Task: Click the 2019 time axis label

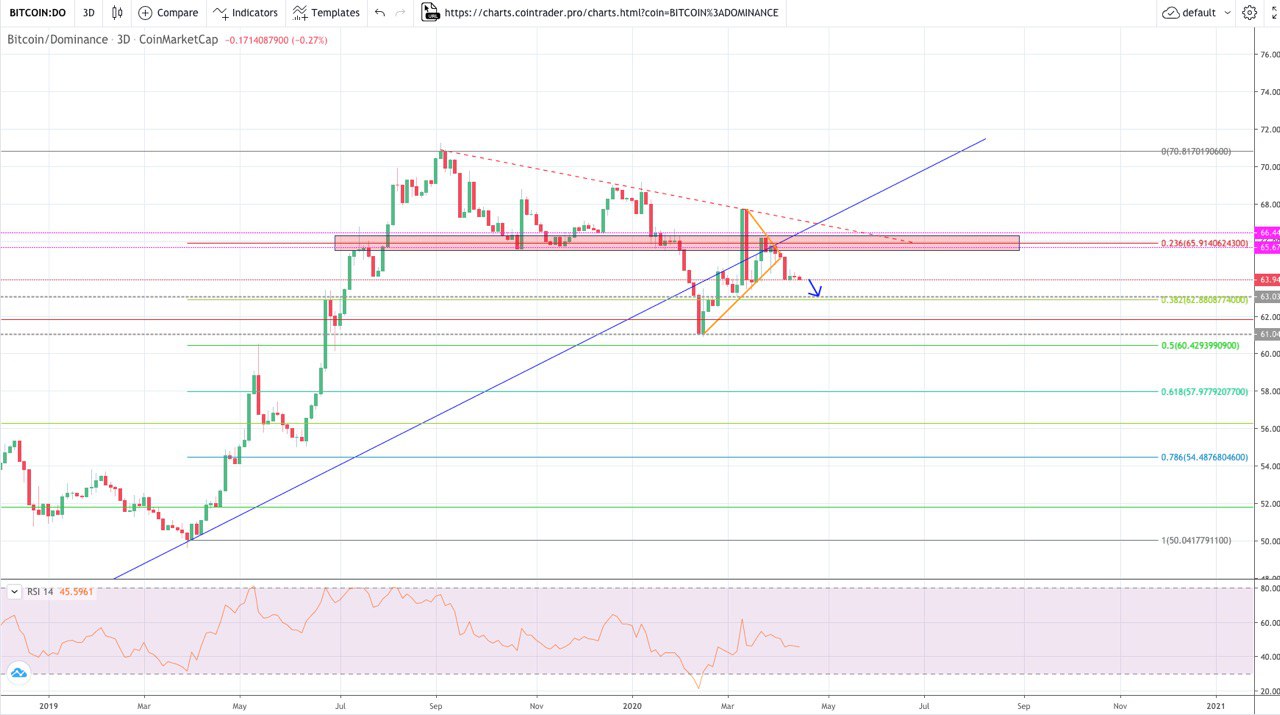Action: pyautogui.click(x=50, y=706)
